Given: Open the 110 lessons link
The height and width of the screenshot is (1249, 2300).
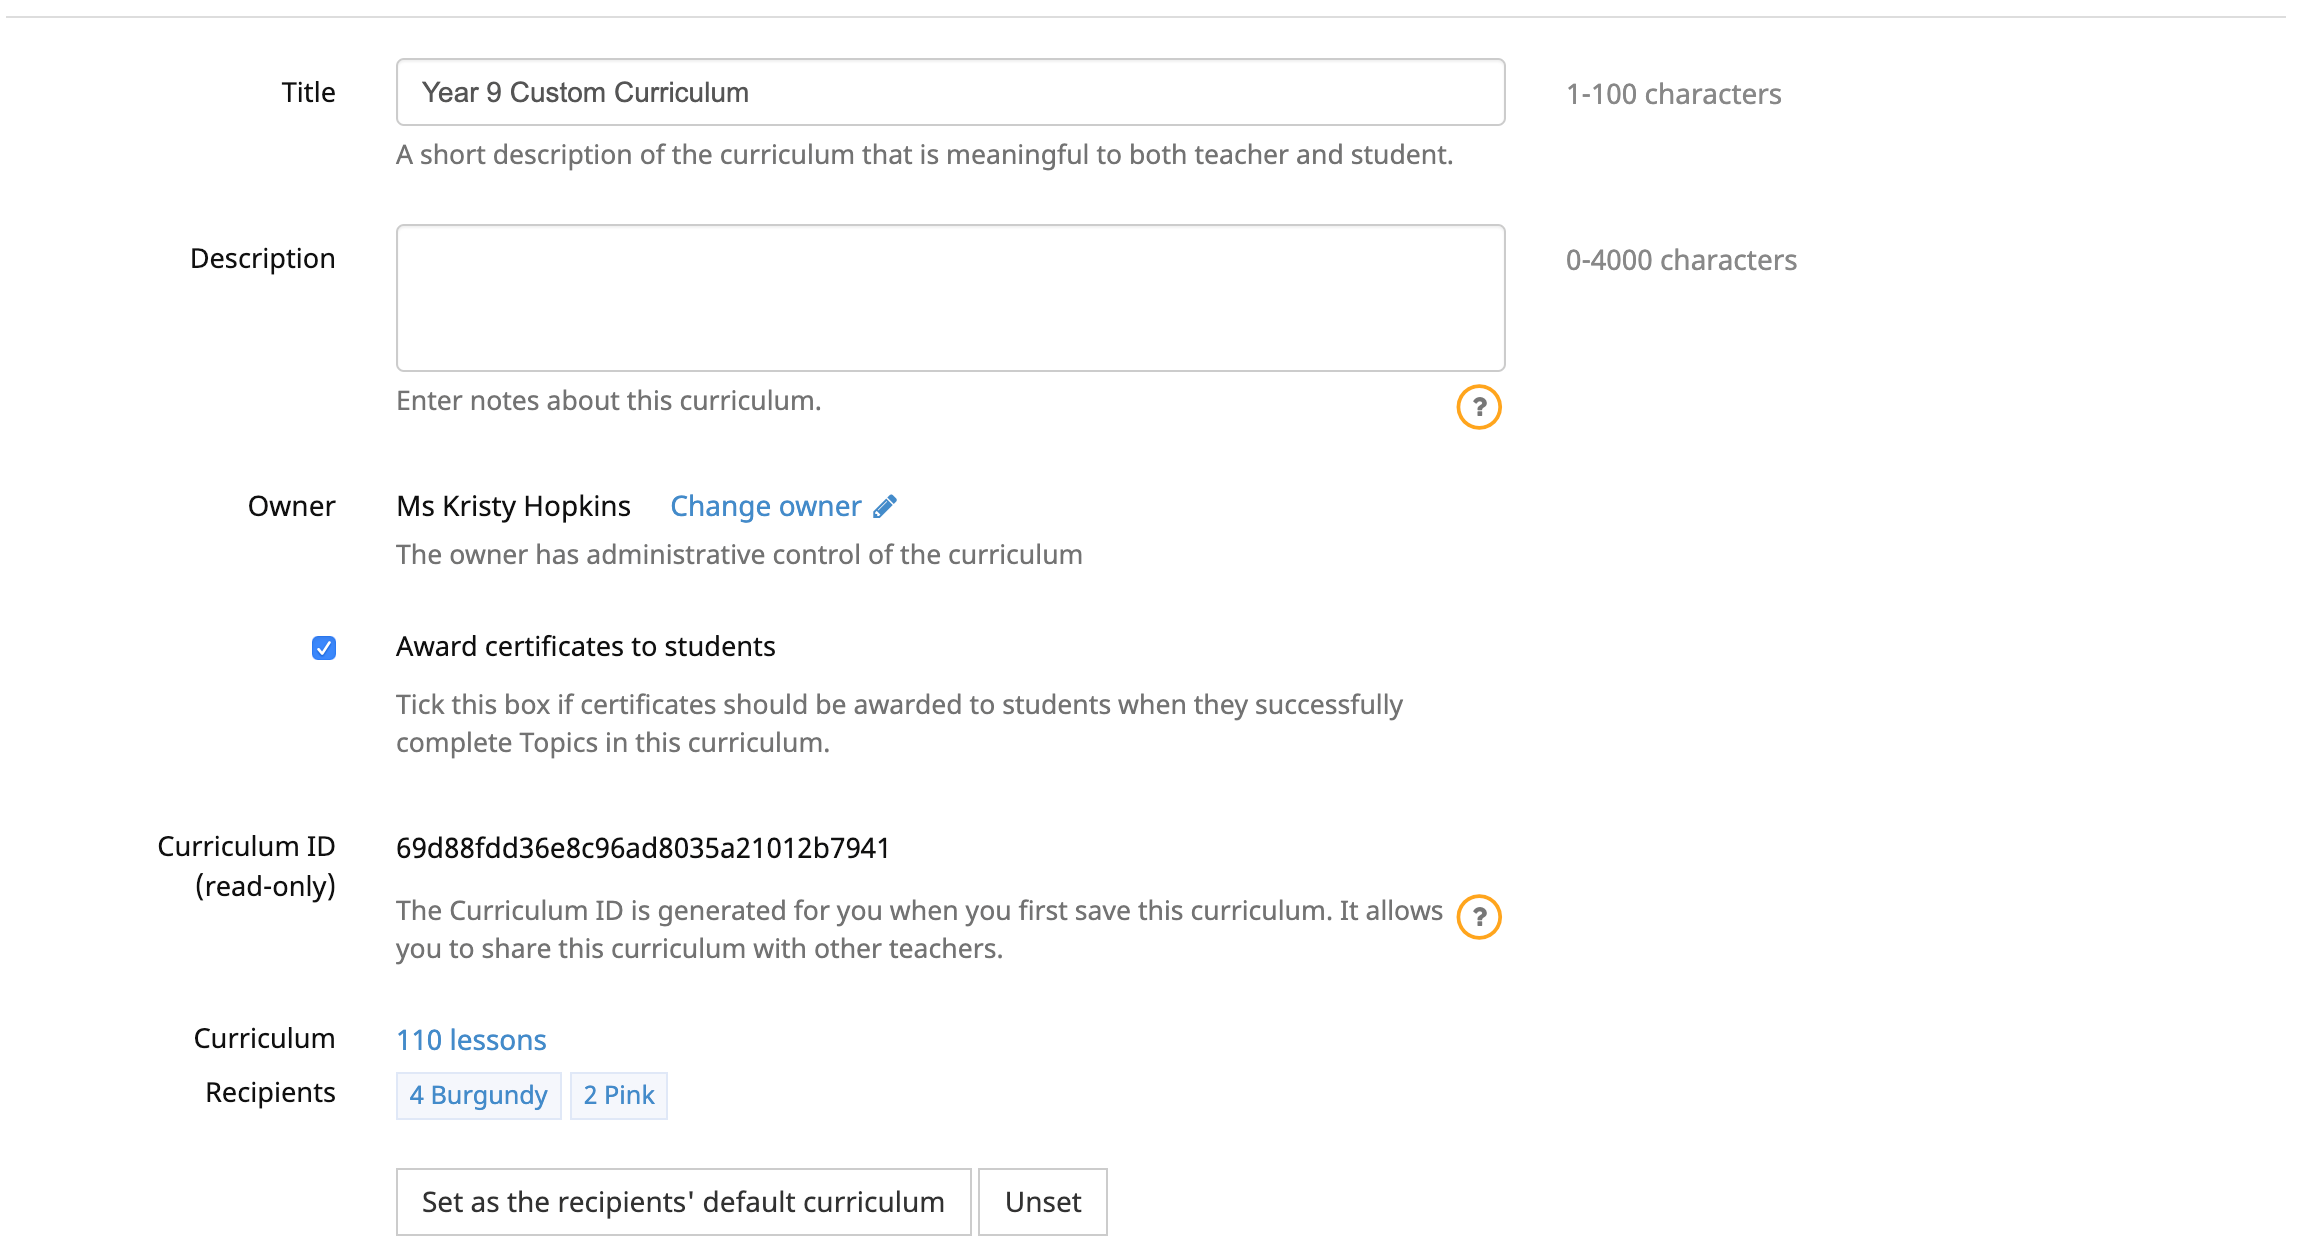Looking at the screenshot, I should tap(471, 1040).
